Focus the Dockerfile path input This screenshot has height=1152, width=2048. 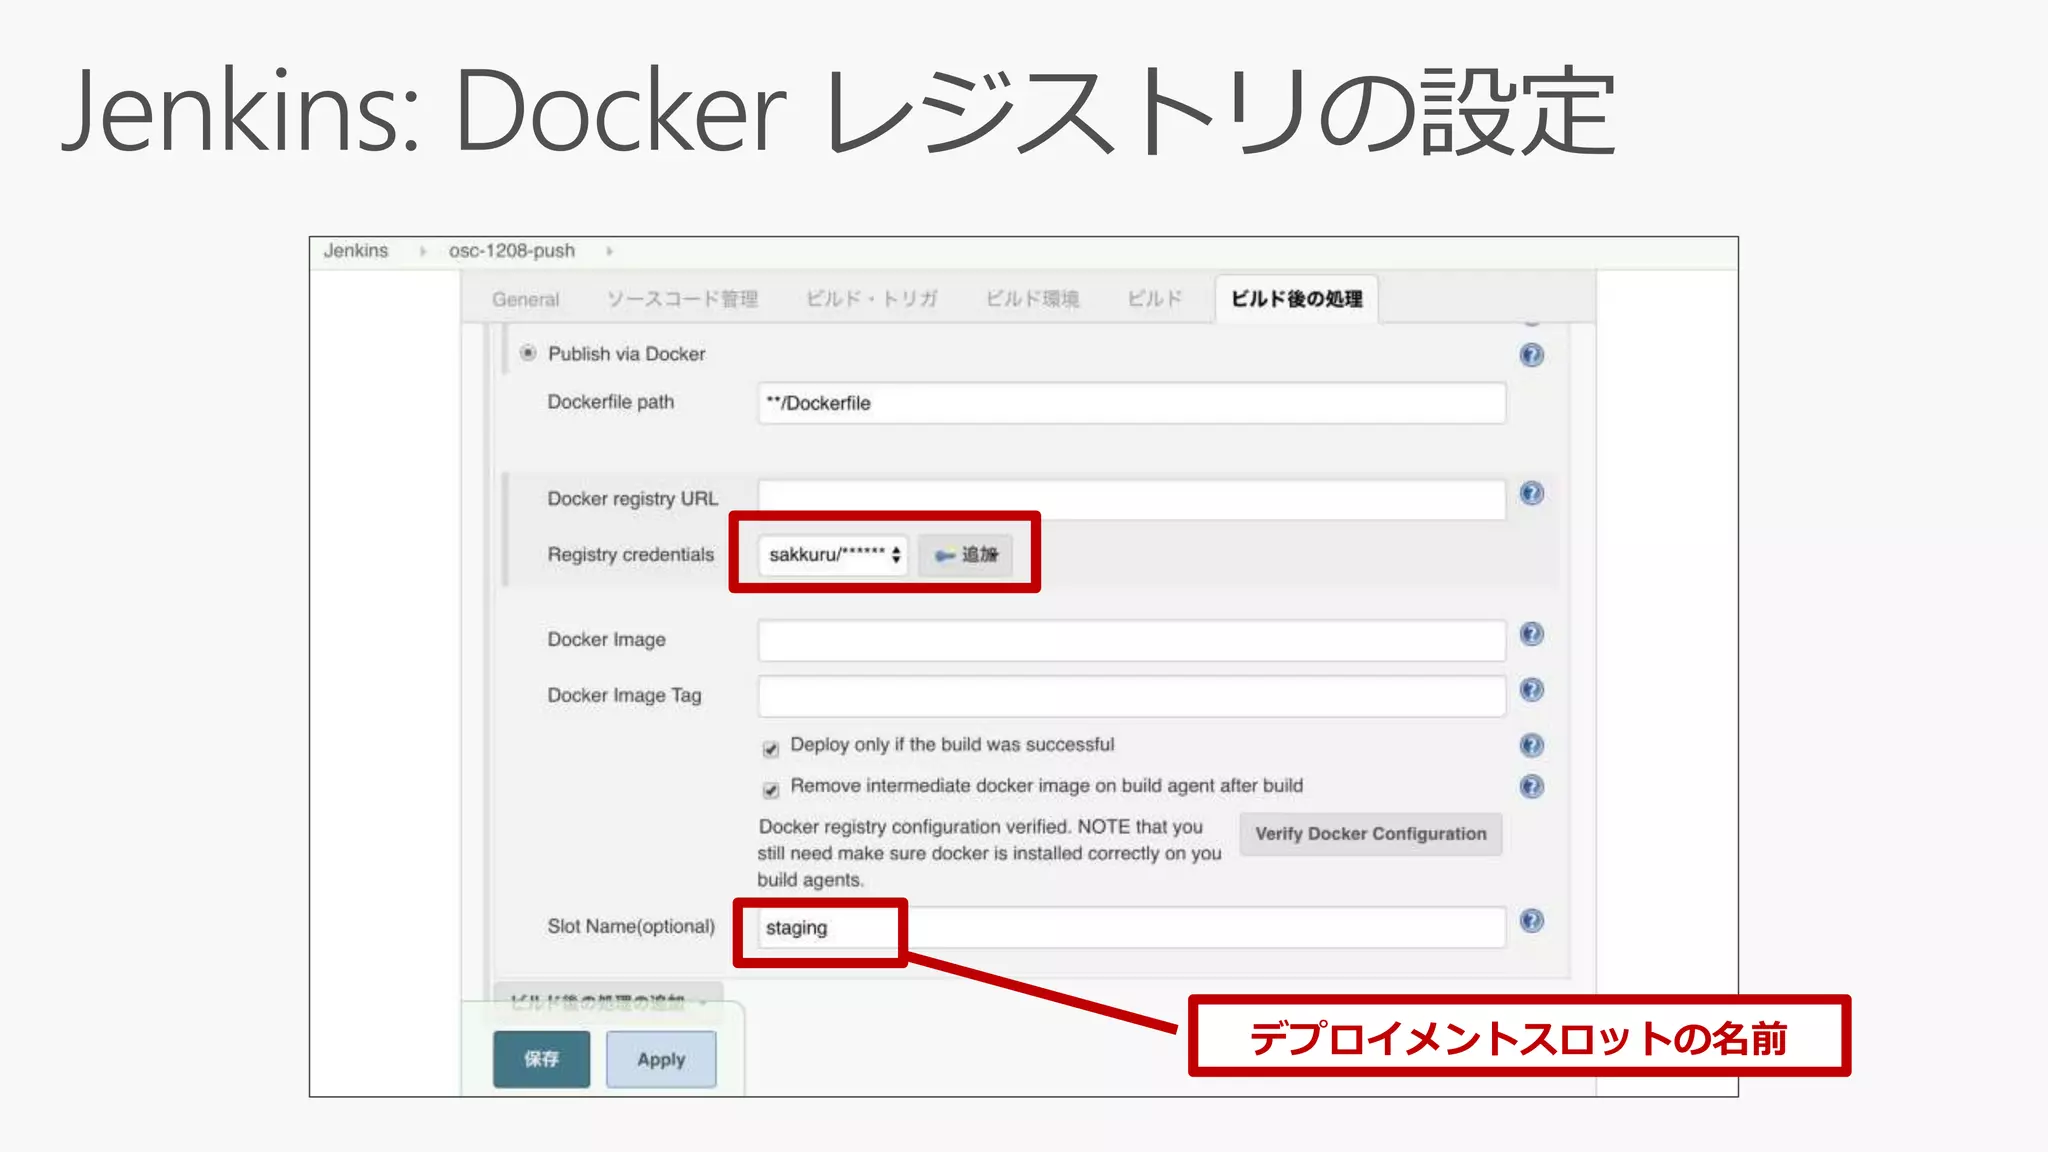(1131, 403)
